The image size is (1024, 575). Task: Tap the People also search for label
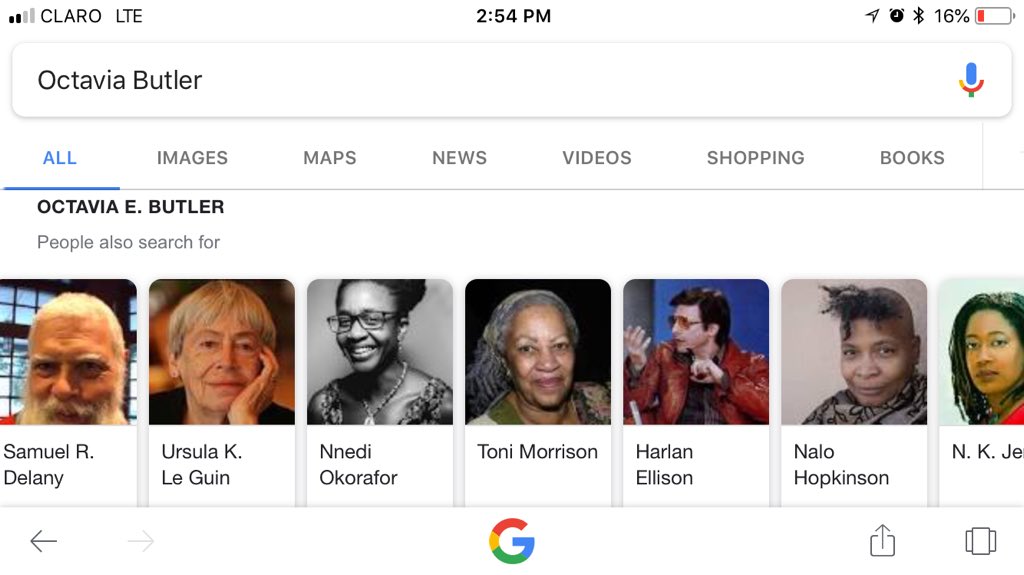coord(129,242)
